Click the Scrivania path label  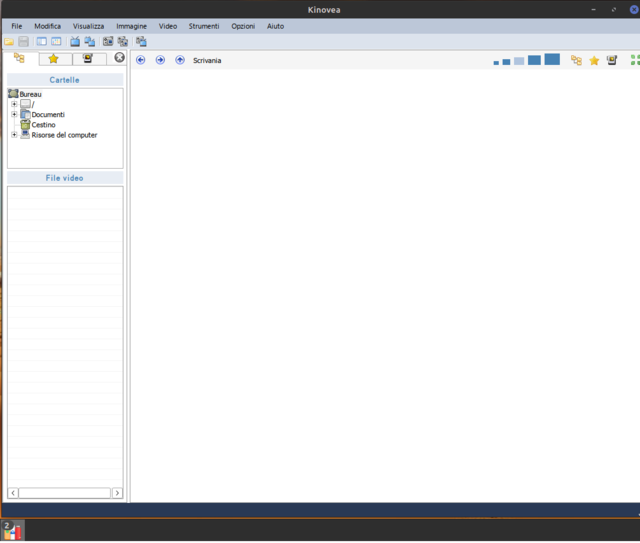[x=207, y=60]
